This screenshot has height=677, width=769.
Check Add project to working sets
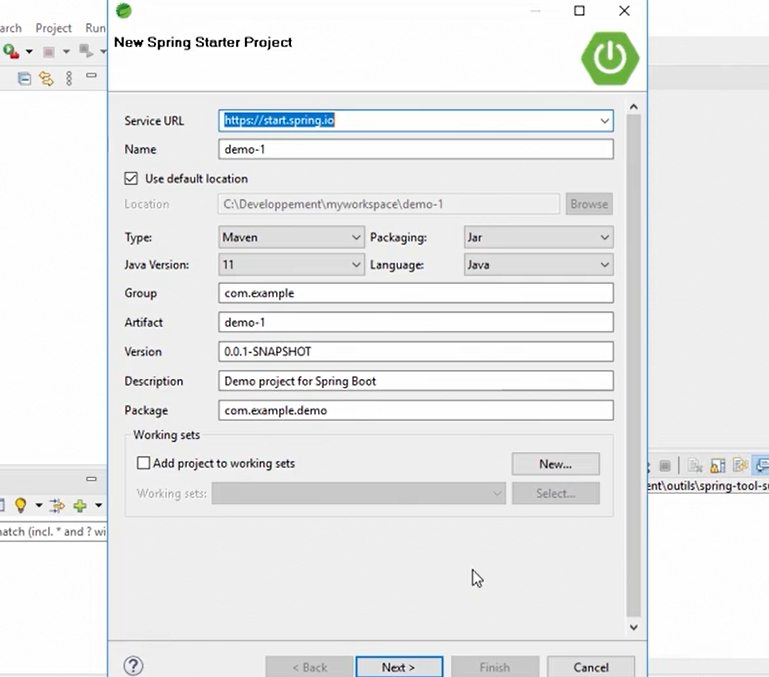143,463
